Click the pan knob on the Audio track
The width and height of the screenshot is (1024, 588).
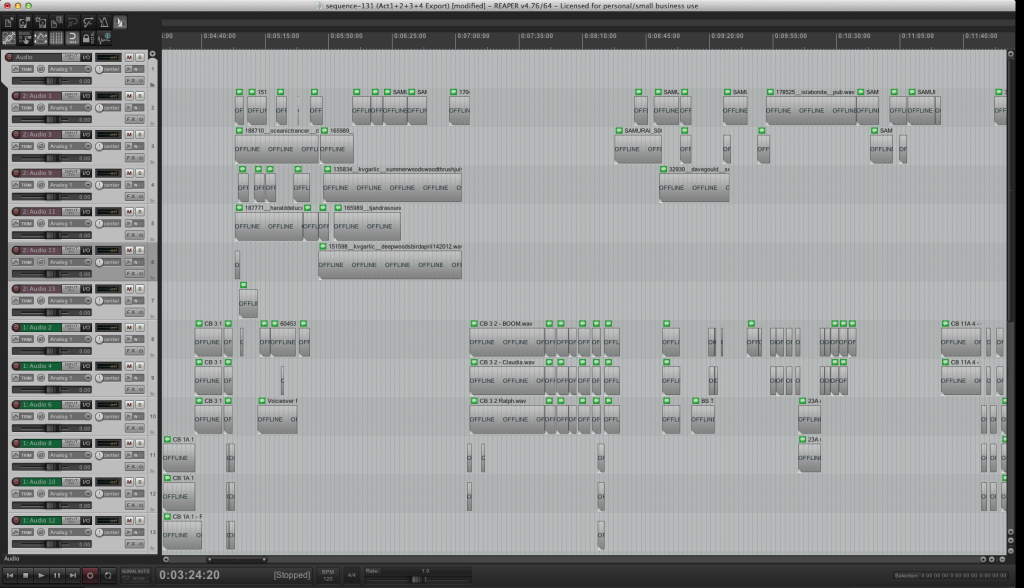point(99,69)
